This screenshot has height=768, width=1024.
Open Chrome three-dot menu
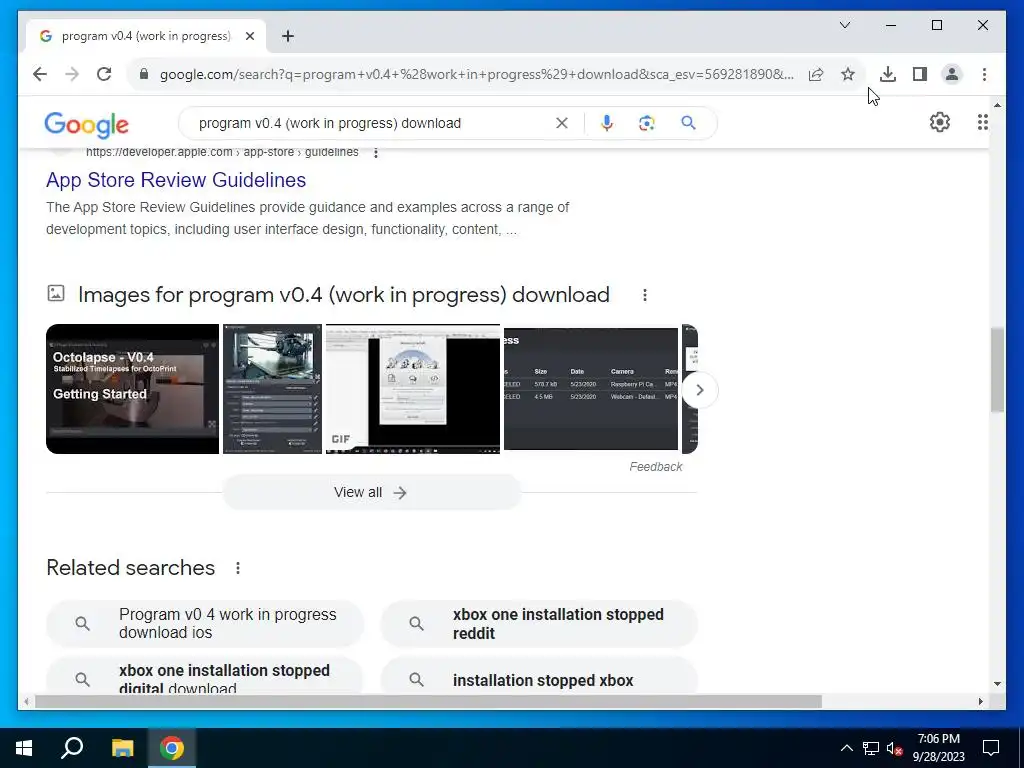[x=984, y=74]
